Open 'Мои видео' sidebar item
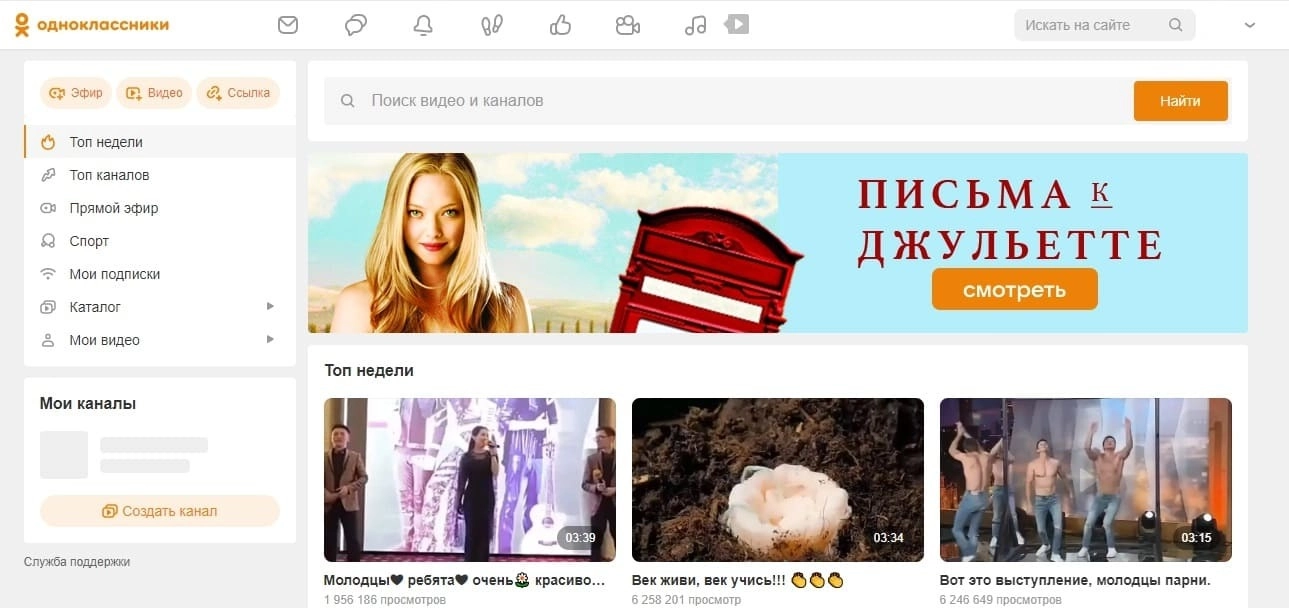 tap(160, 340)
